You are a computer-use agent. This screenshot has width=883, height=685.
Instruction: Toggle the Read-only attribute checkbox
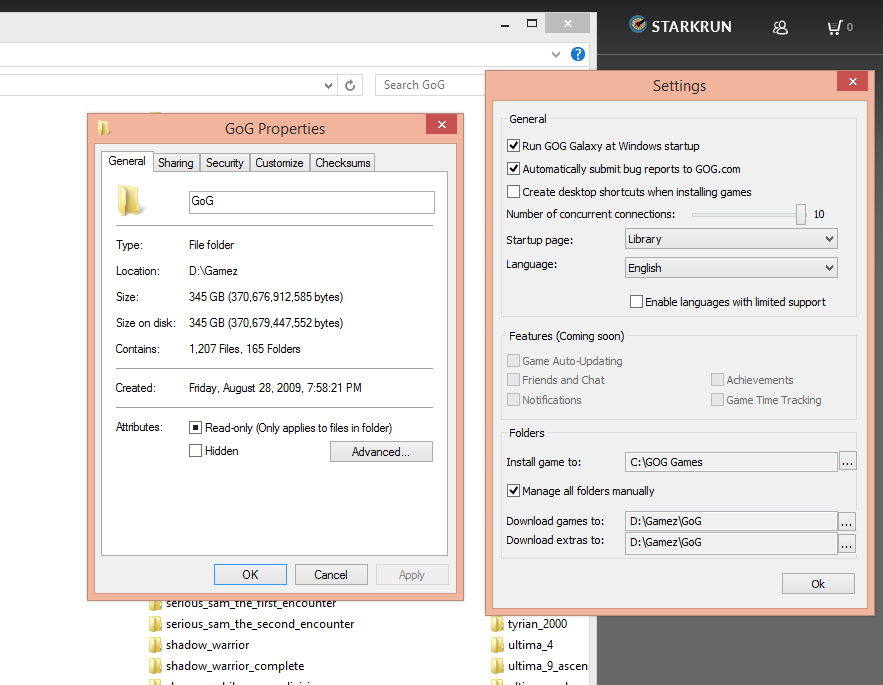coord(195,428)
